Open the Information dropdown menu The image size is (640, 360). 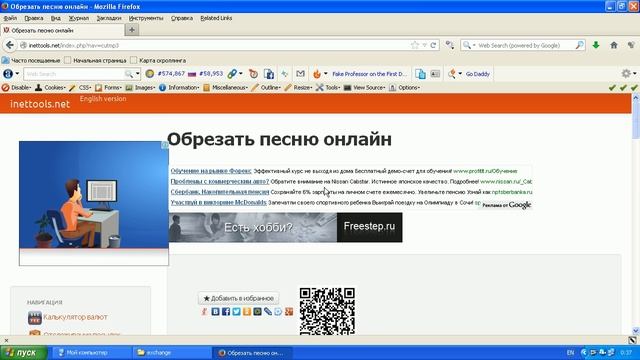[179, 87]
